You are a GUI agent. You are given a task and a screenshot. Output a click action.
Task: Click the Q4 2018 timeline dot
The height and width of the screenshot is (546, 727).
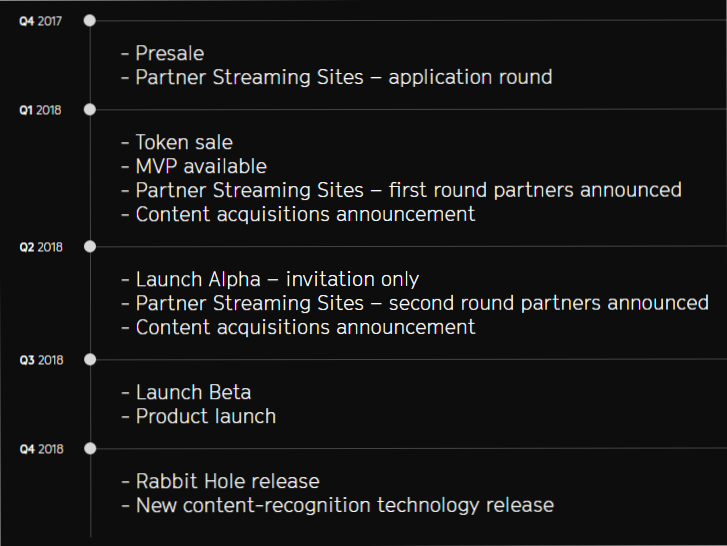pos(90,449)
